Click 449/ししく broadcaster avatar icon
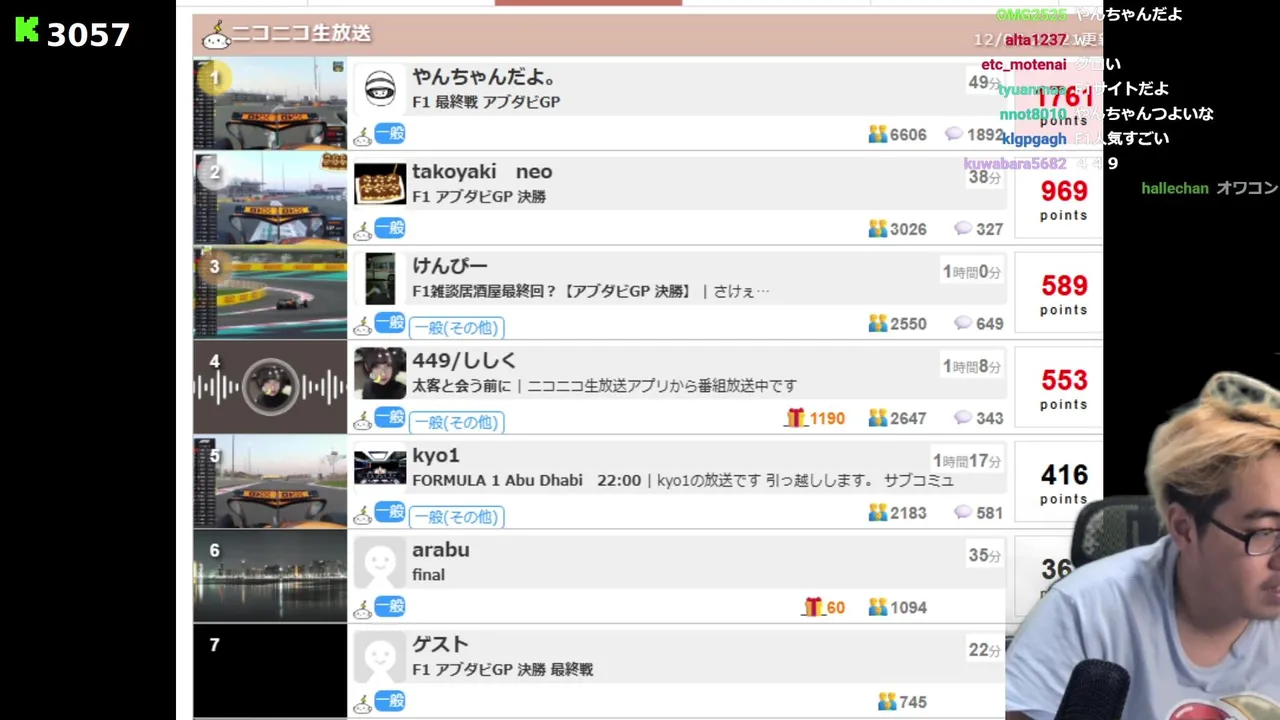The width and height of the screenshot is (1280, 720). [380, 373]
